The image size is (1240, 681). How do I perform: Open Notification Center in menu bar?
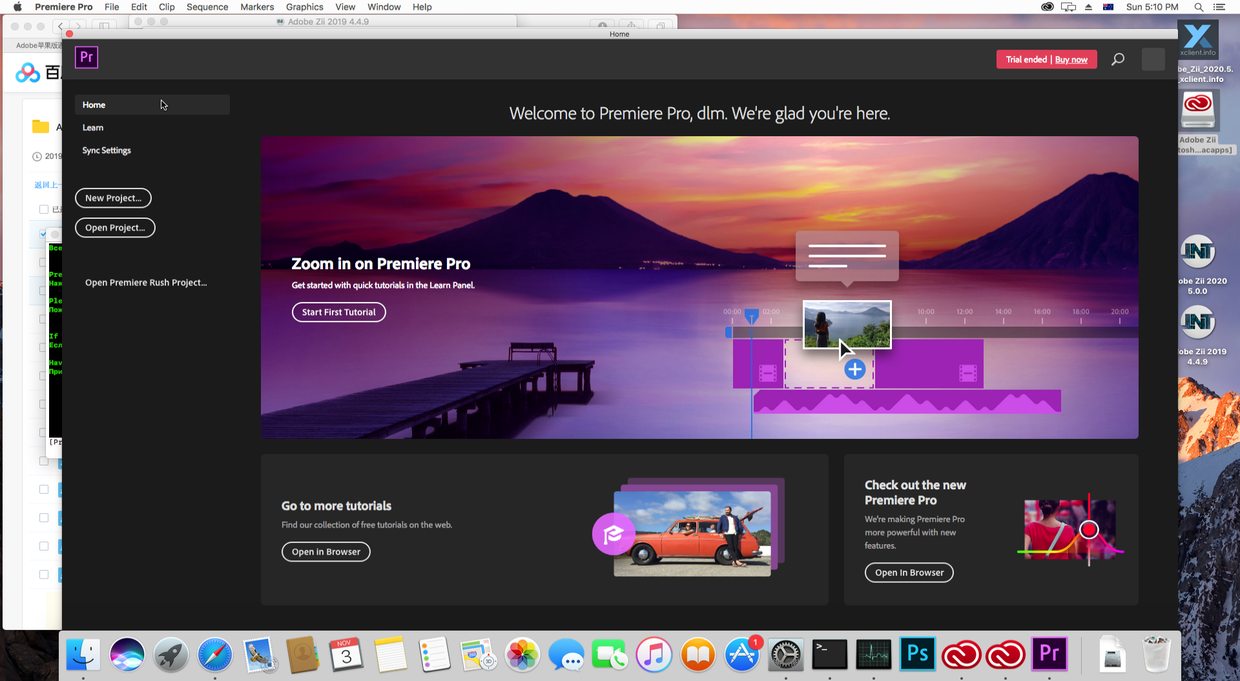[x=1220, y=7]
